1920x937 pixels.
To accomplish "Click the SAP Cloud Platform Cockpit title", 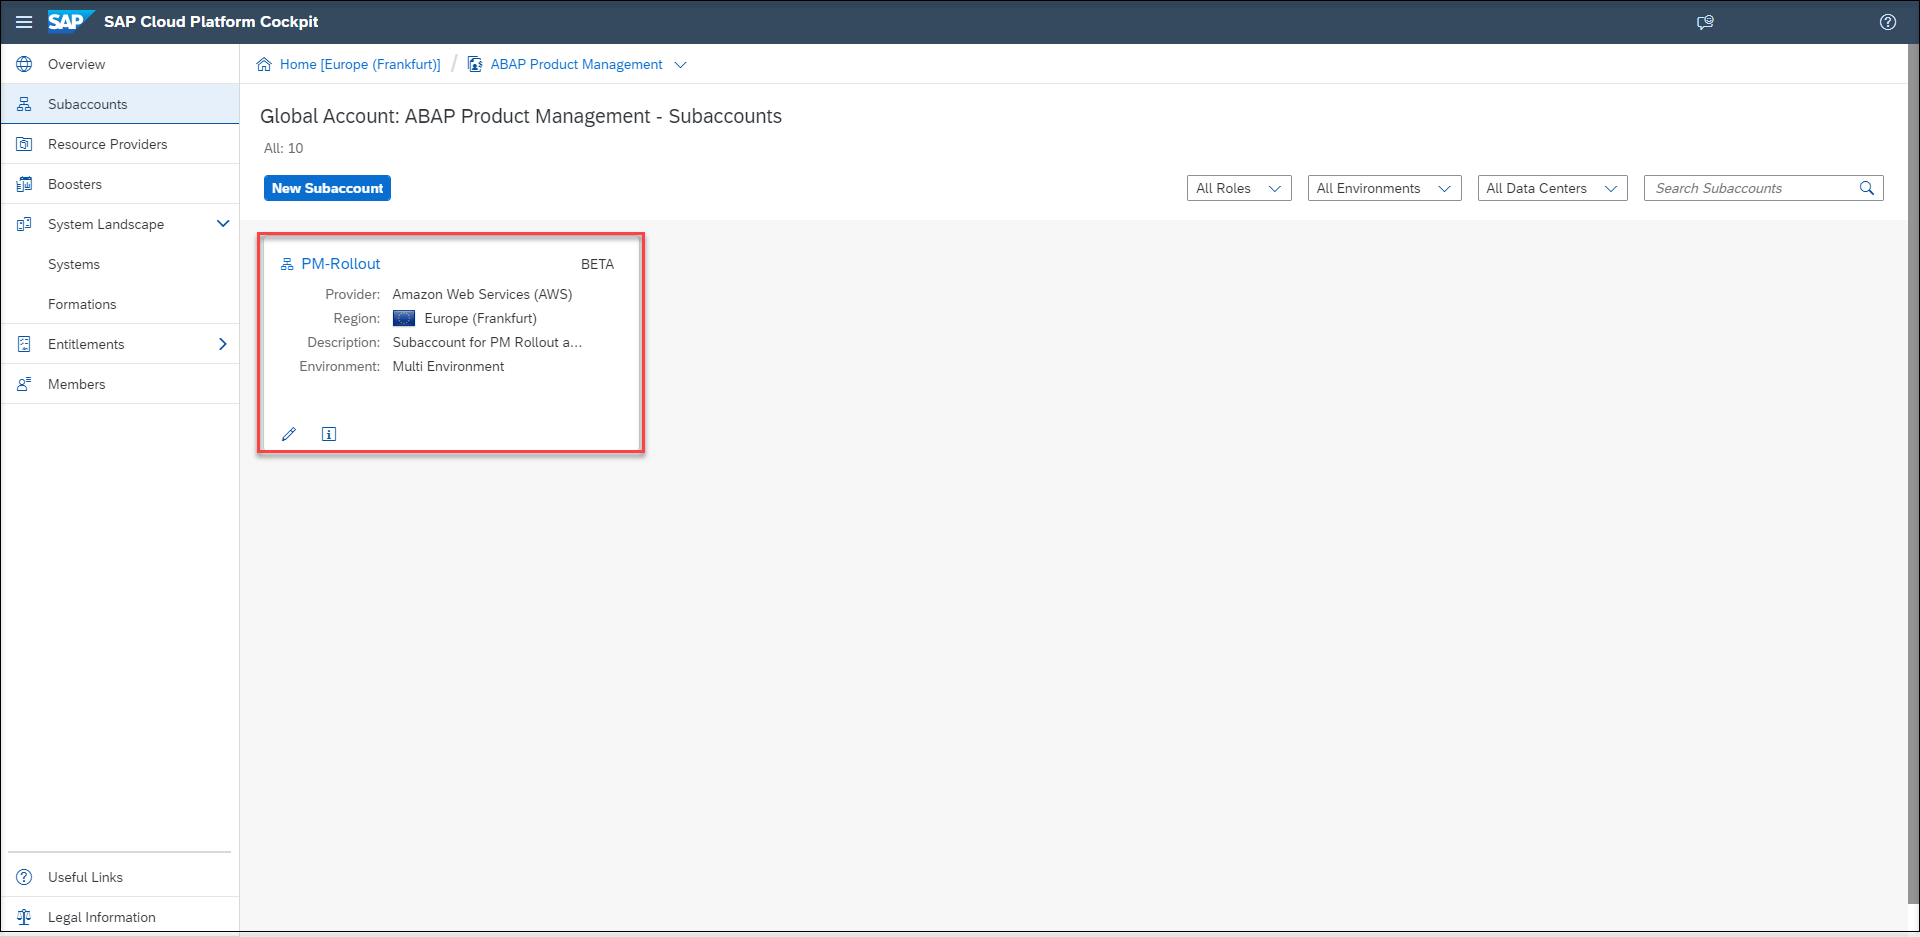I will pyautogui.click(x=211, y=22).
